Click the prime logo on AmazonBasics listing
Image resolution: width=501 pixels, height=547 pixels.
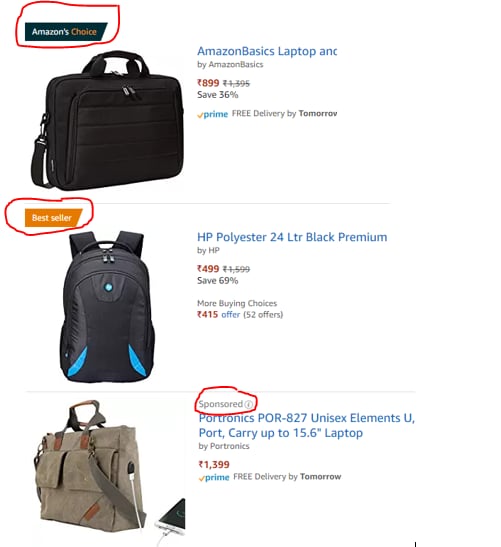click(212, 114)
